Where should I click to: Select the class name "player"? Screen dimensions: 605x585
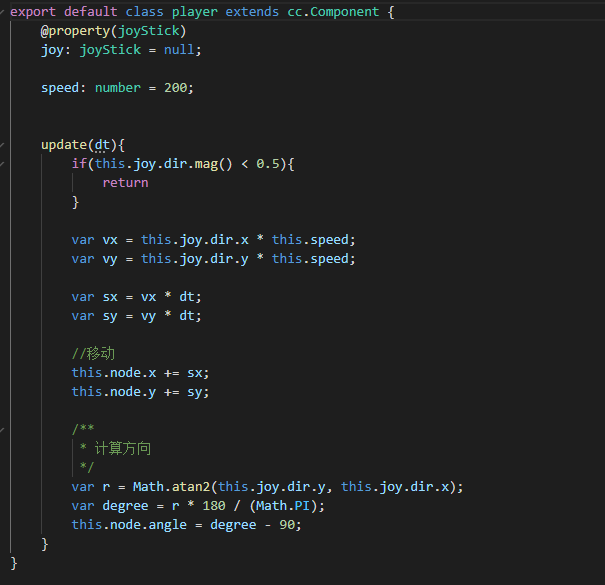pos(194,12)
